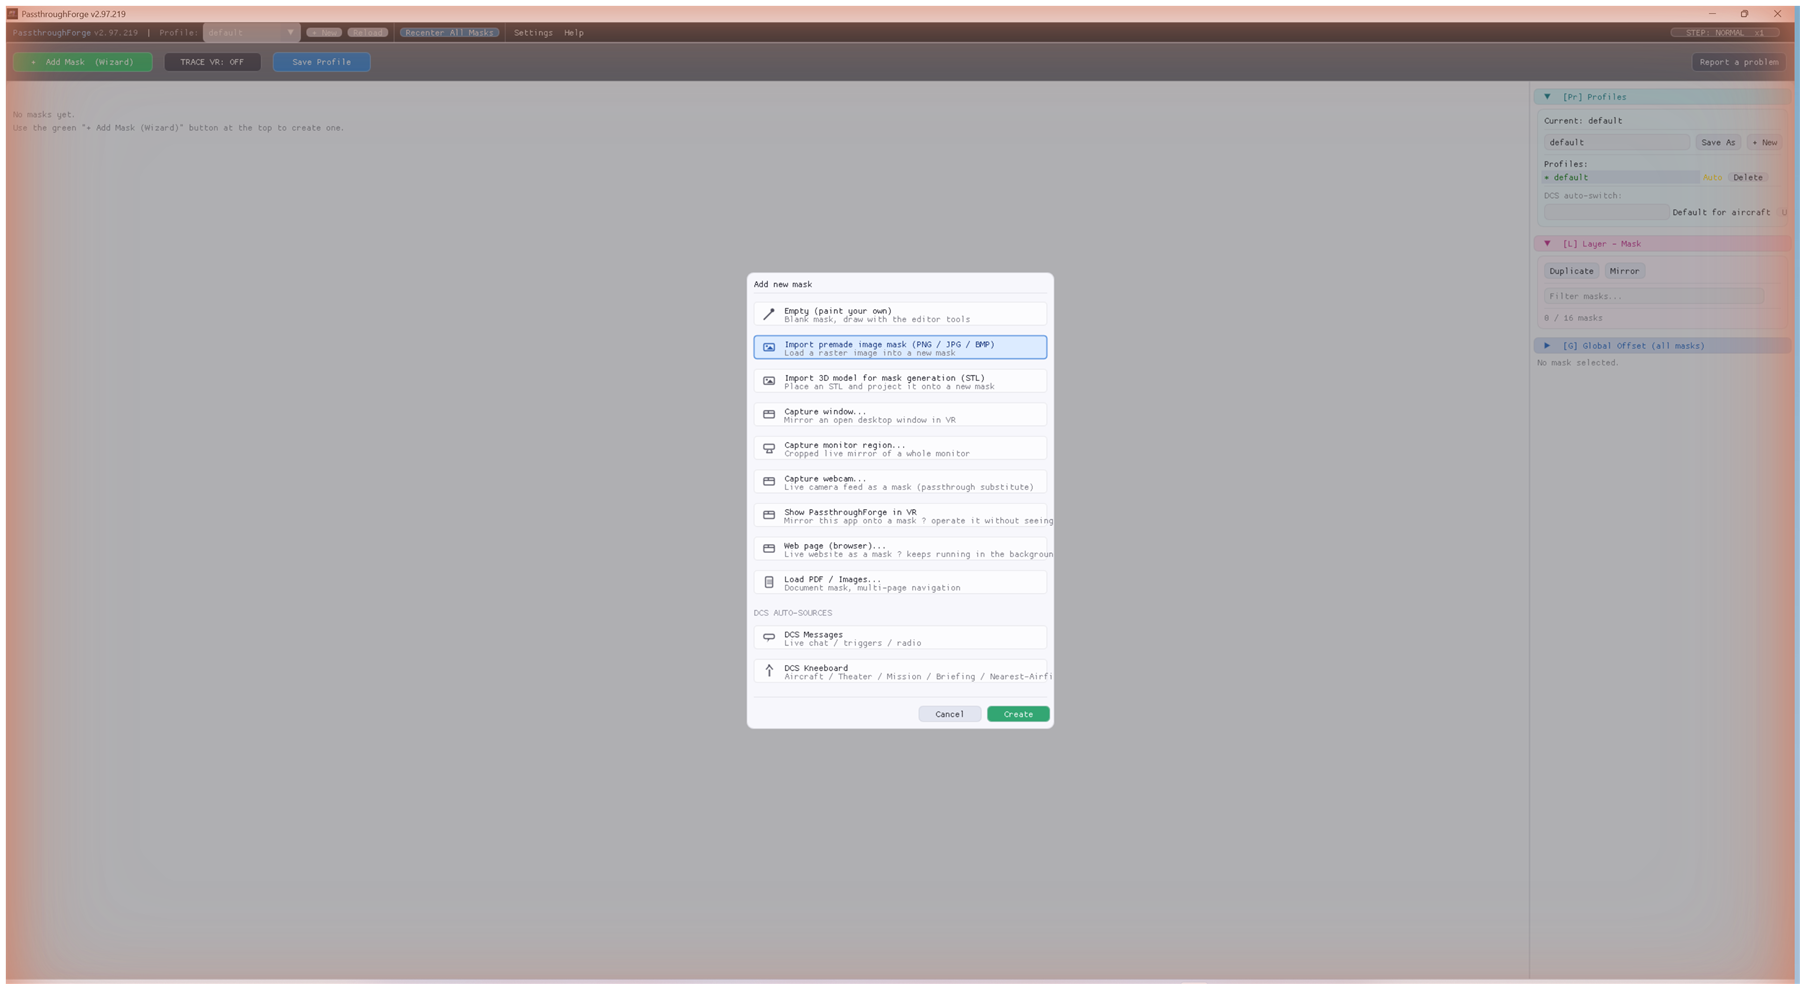This screenshot has height=984, width=1800.
Task: Pick the Import 3D model (STL) icon
Action: (768, 381)
